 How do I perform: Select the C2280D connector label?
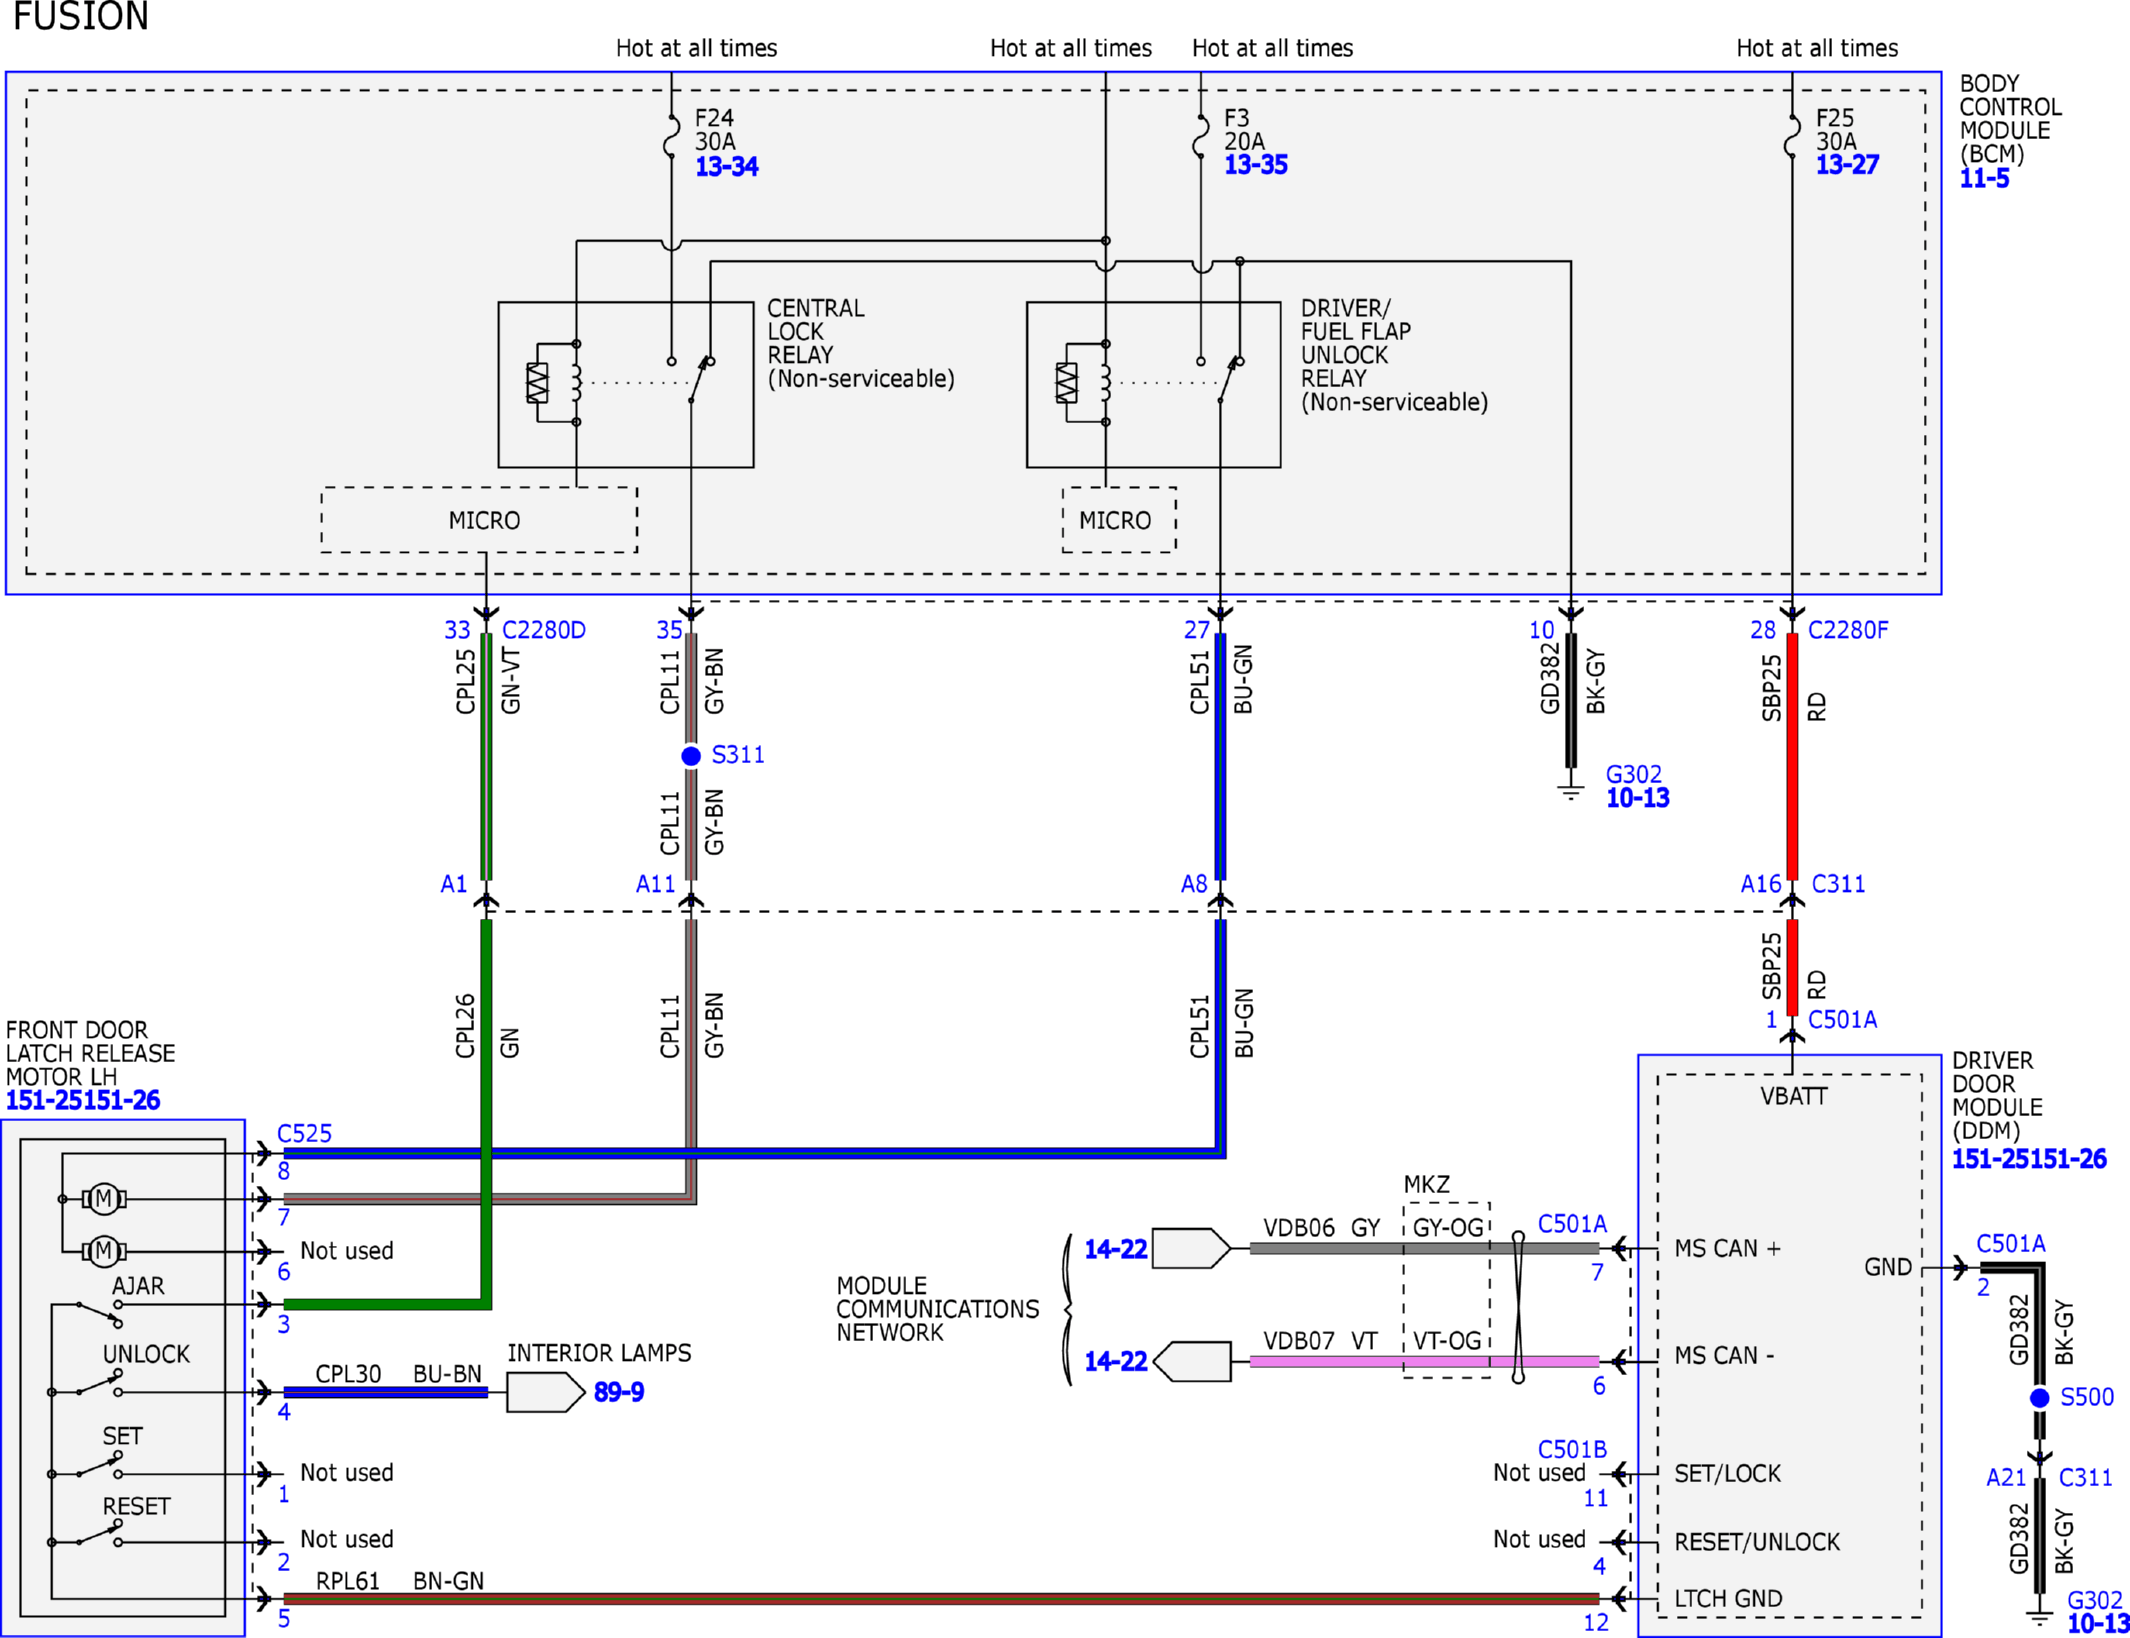tap(544, 630)
